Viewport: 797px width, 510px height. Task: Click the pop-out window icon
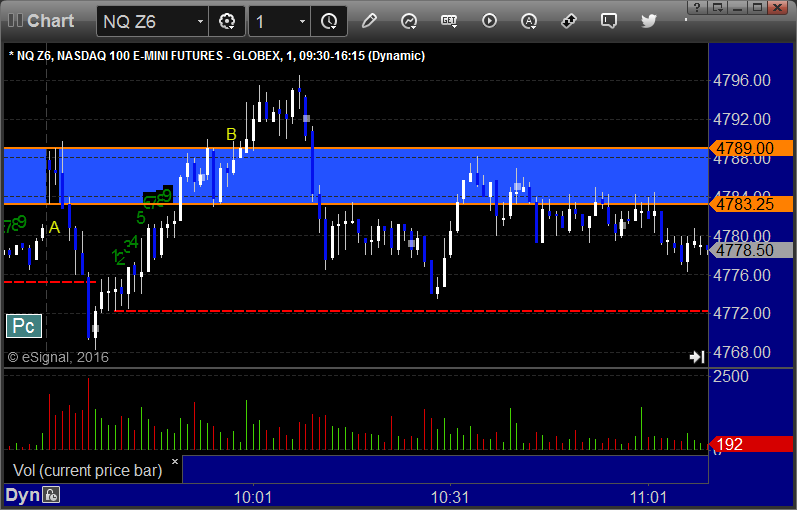coord(717,7)
